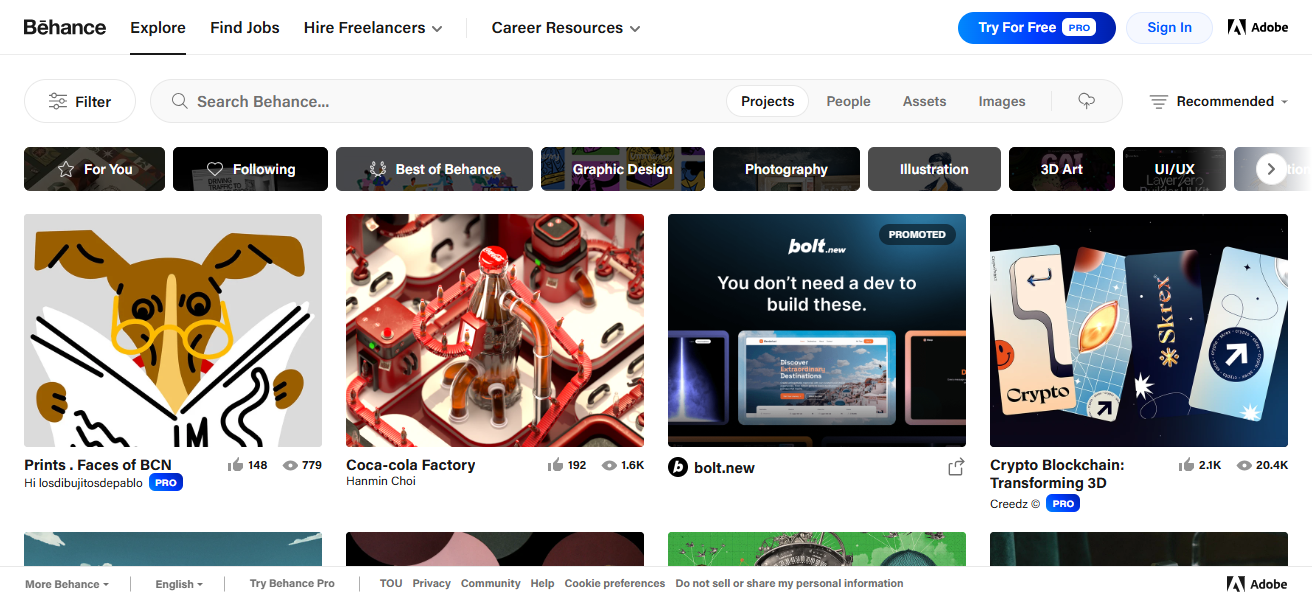
Task: Select the Following category
Action: 250,169
